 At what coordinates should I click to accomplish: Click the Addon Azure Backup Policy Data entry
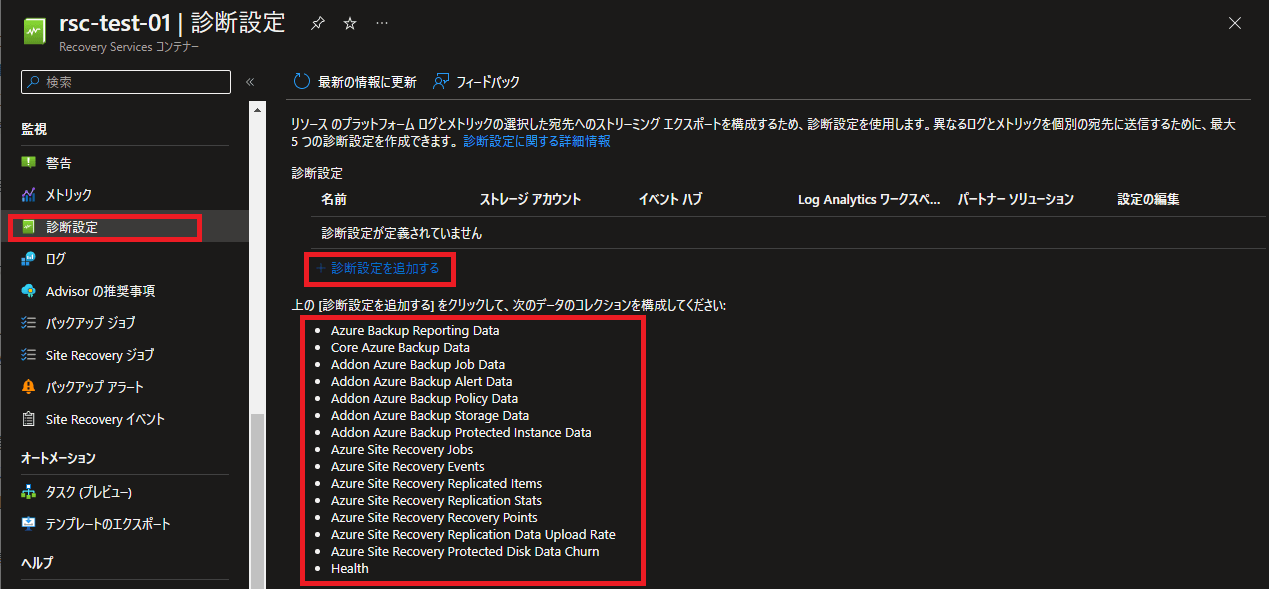point(424,398)
